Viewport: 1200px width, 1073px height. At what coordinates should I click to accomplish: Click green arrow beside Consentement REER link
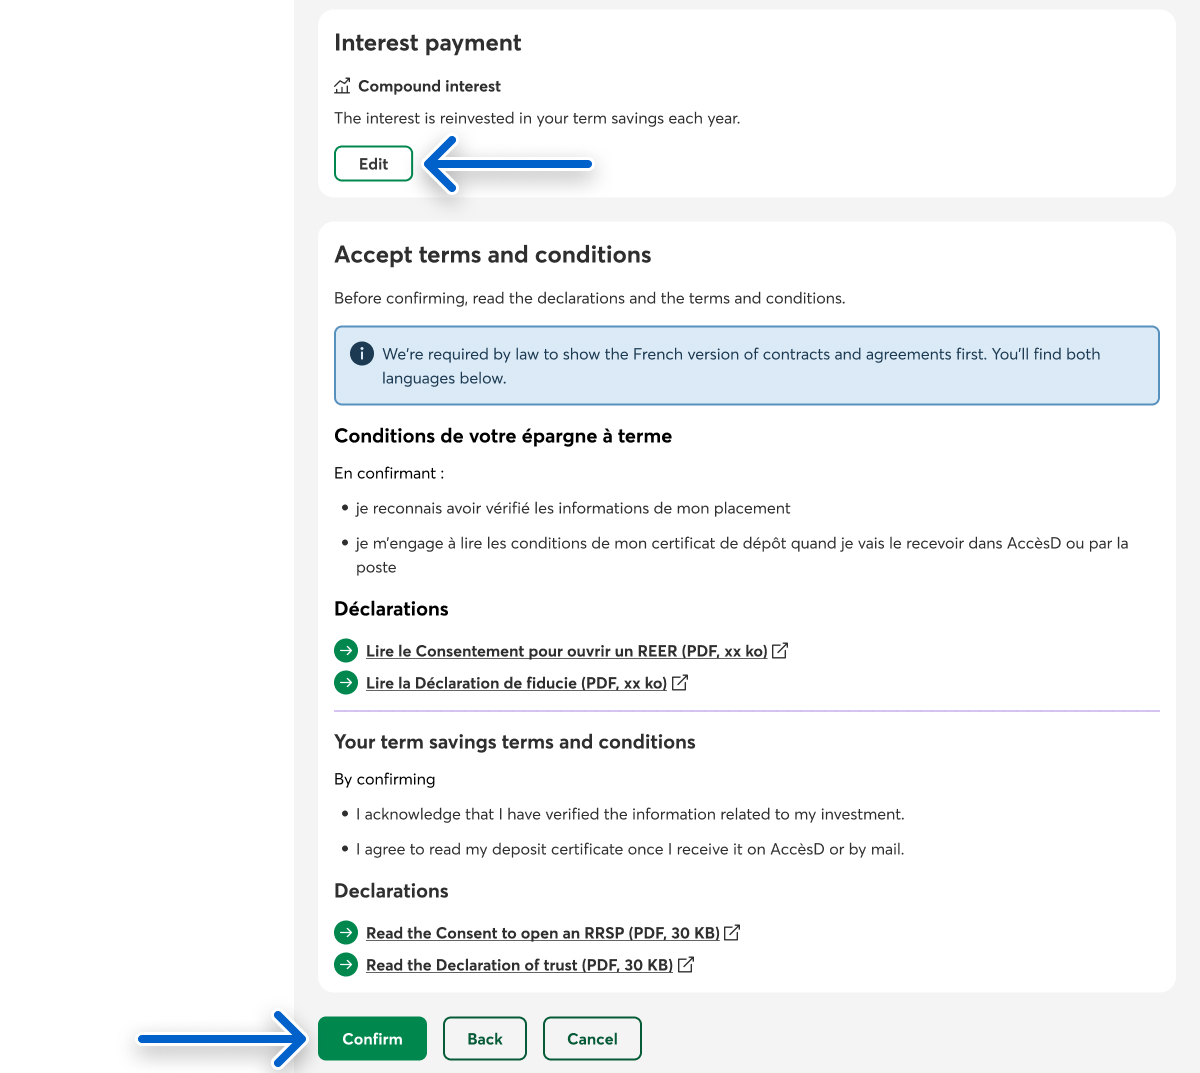[x=346, y=651]
